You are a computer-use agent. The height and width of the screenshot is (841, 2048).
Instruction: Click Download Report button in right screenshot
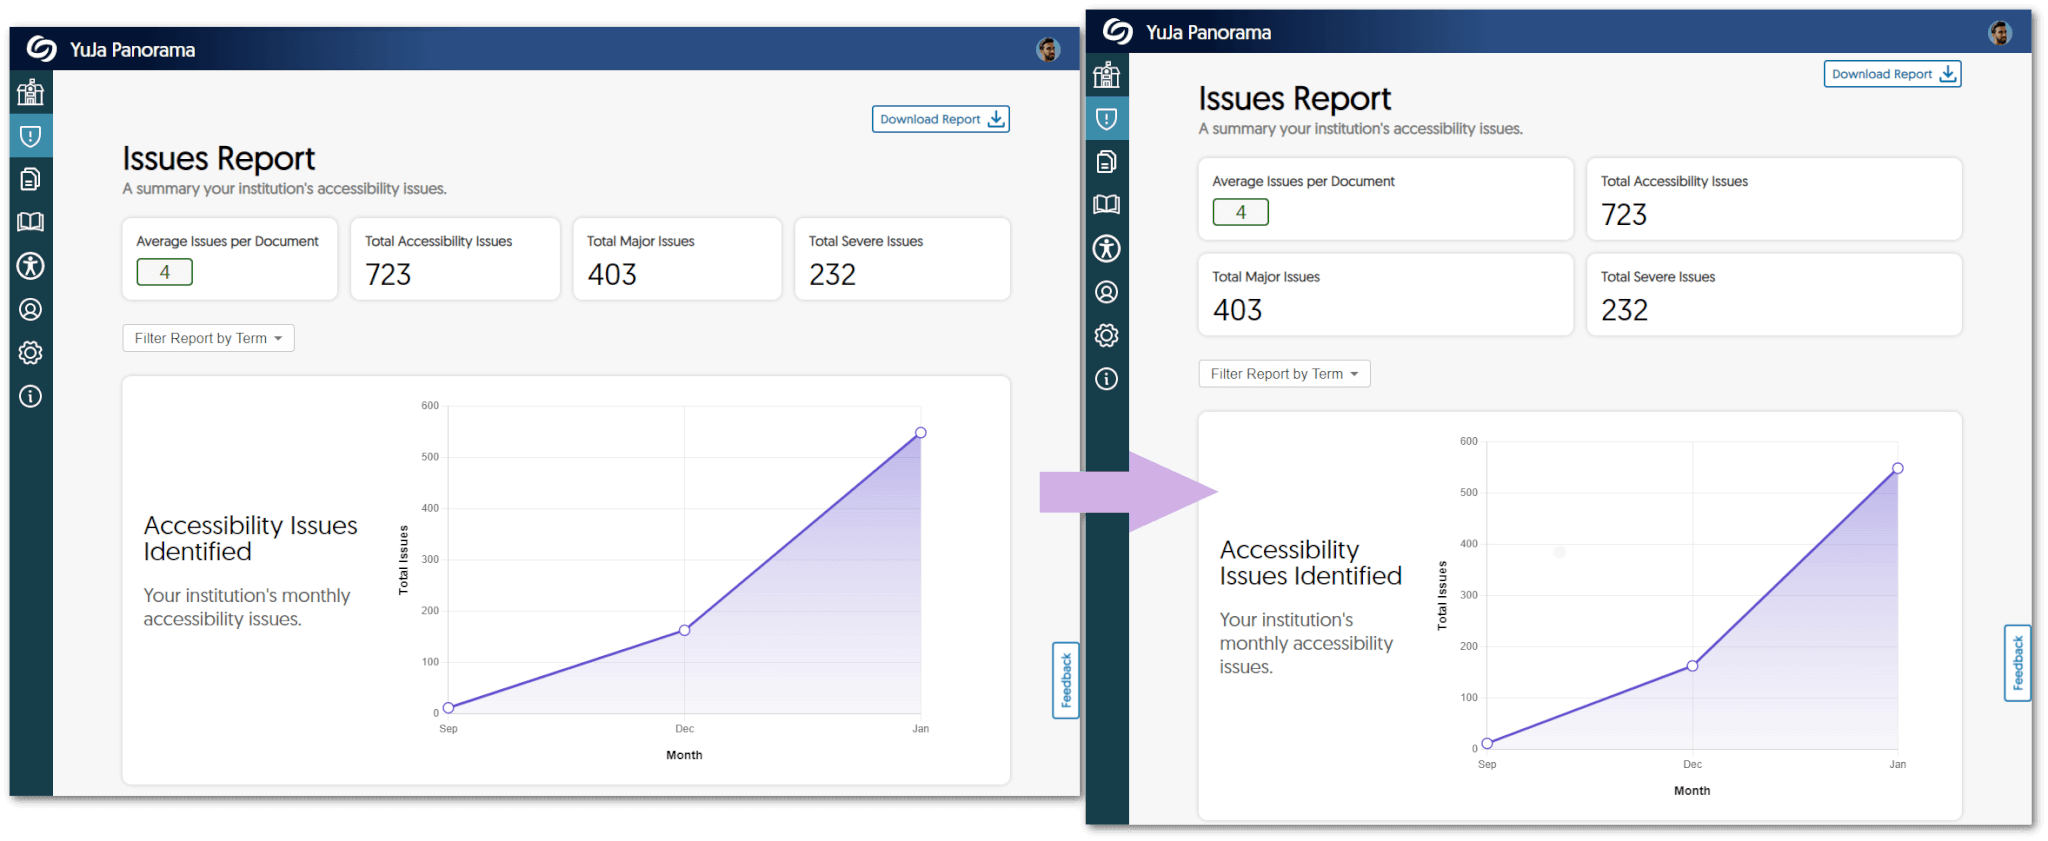(x=1892, y=74)
